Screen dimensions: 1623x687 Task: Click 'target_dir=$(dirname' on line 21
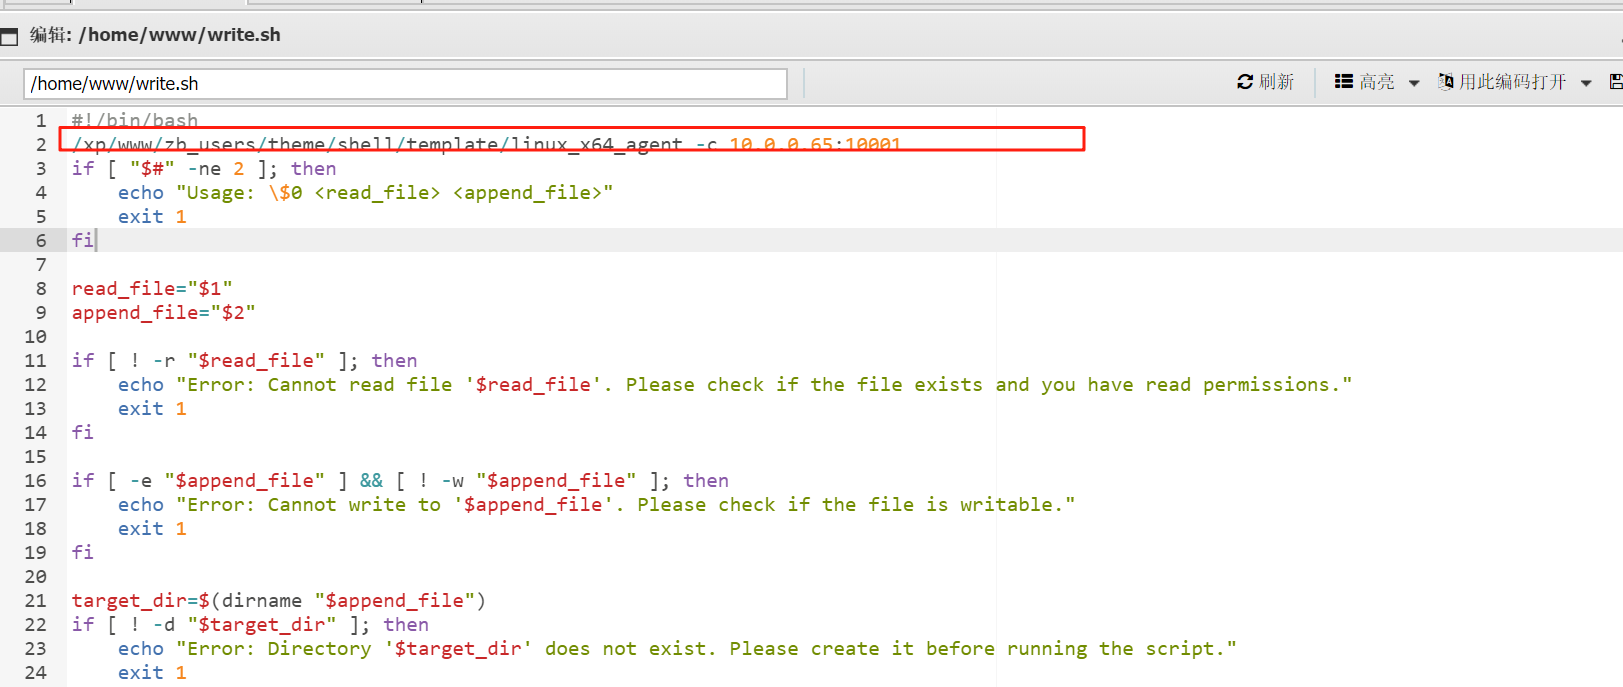(x=186, y=600)
